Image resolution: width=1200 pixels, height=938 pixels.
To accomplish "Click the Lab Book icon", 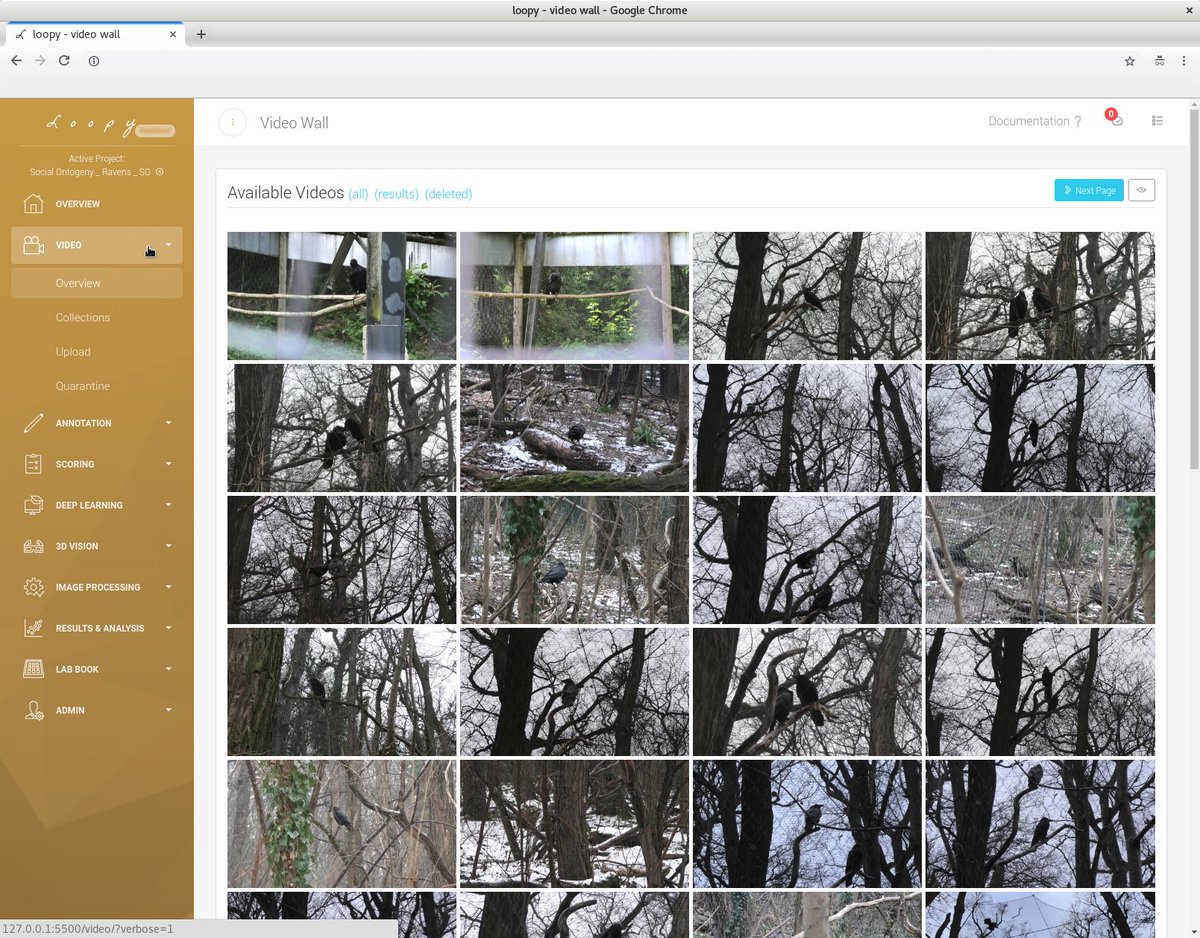I will [x=33, y=669].
